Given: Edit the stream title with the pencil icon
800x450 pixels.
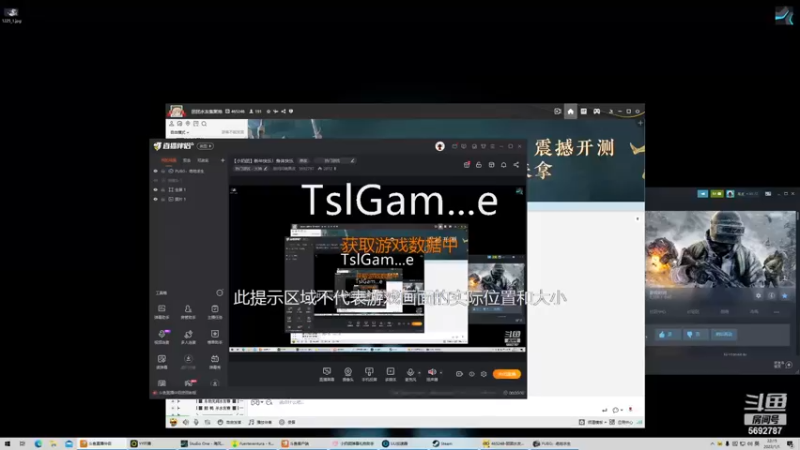Looking at the screenshot, I should coord(352,161).
